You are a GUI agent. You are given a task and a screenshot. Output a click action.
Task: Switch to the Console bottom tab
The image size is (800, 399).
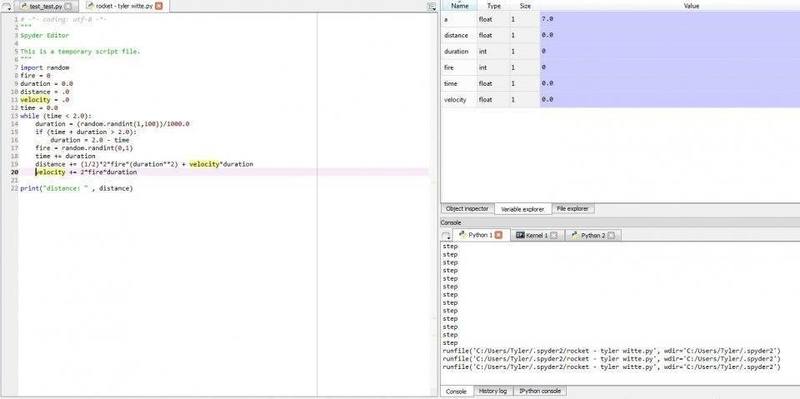pos(456,391)
